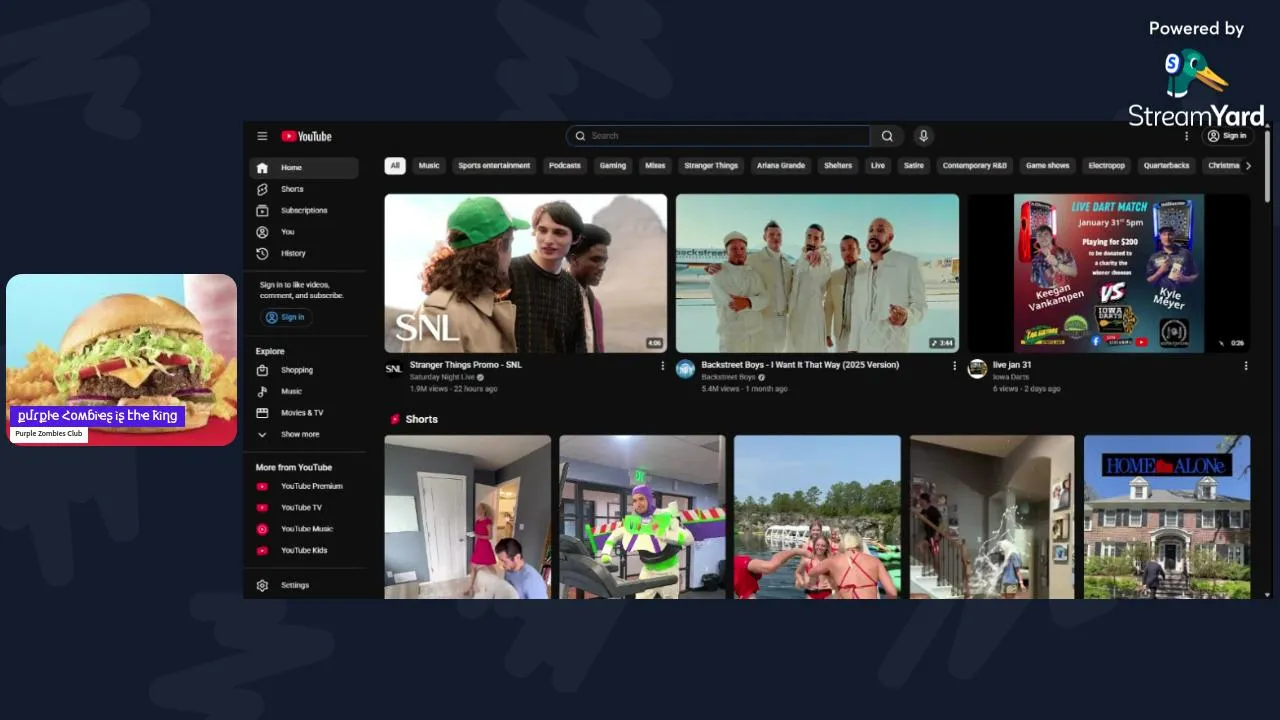Open the Saturday Night Live channel avatar
The width and height of the screenshot is (1280, 720).
pyautogui.click(x=394, y=369)
